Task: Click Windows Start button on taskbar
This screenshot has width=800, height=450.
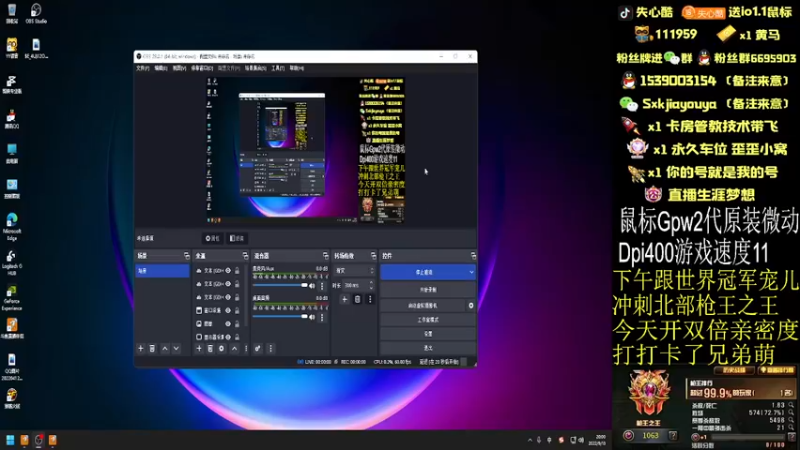Action: pos(10,440)
